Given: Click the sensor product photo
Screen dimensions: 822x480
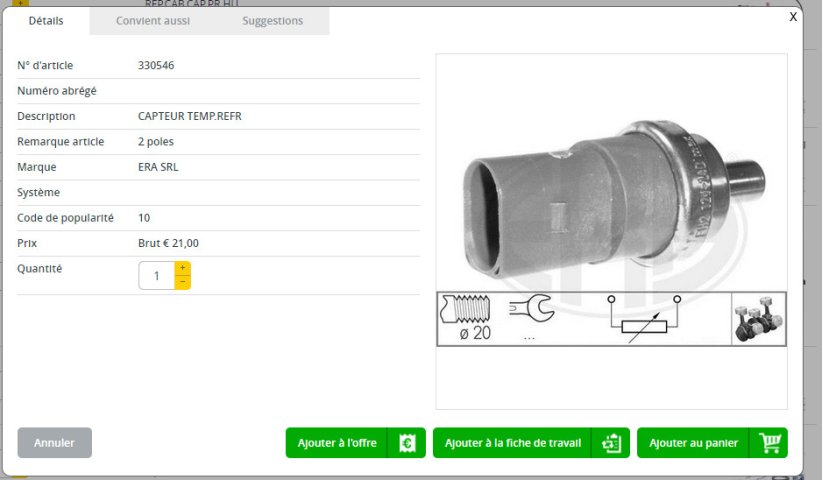Looking at the screenshot, I should click(x=613, y=199).
